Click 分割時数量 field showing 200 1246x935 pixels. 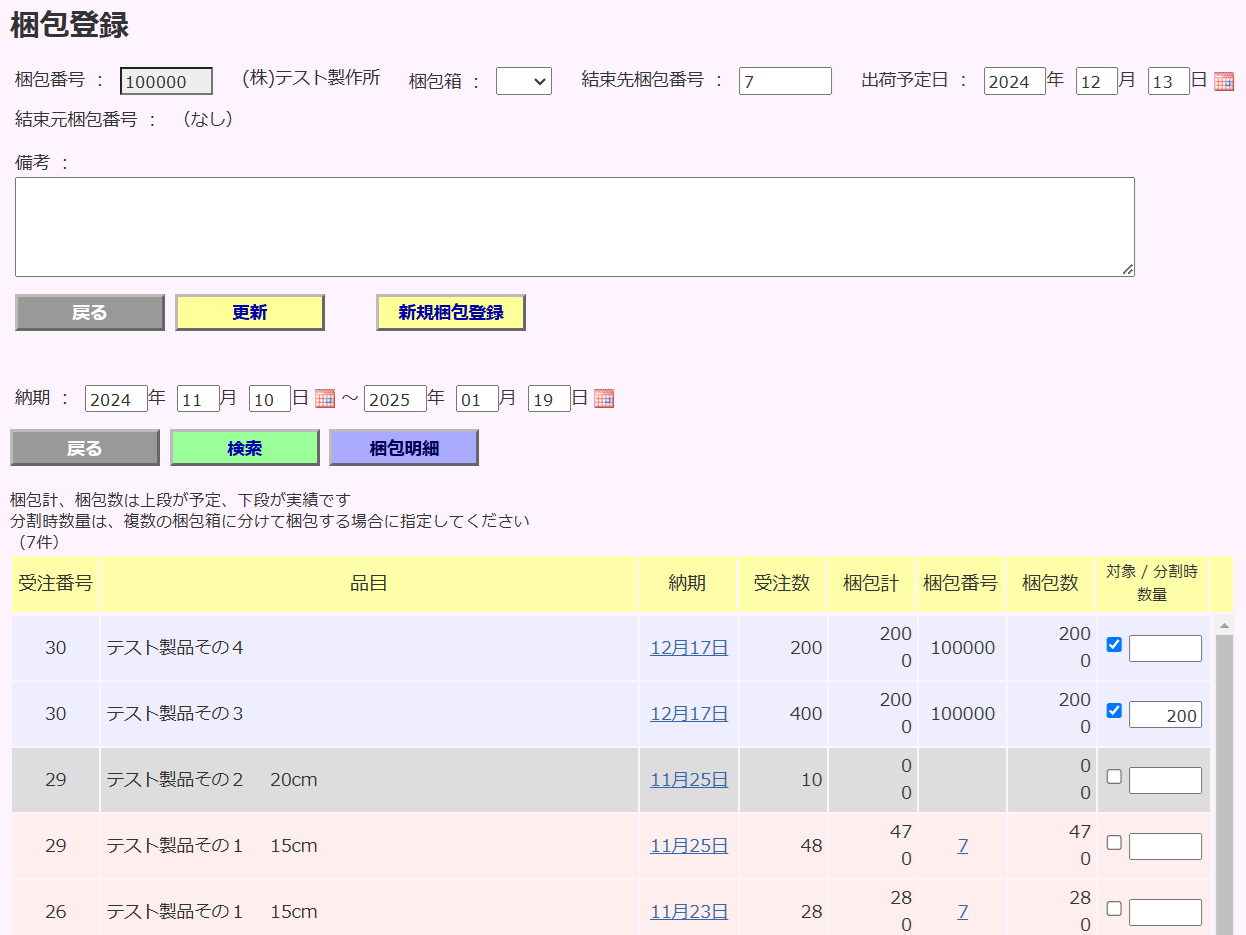pos(1165,715)
